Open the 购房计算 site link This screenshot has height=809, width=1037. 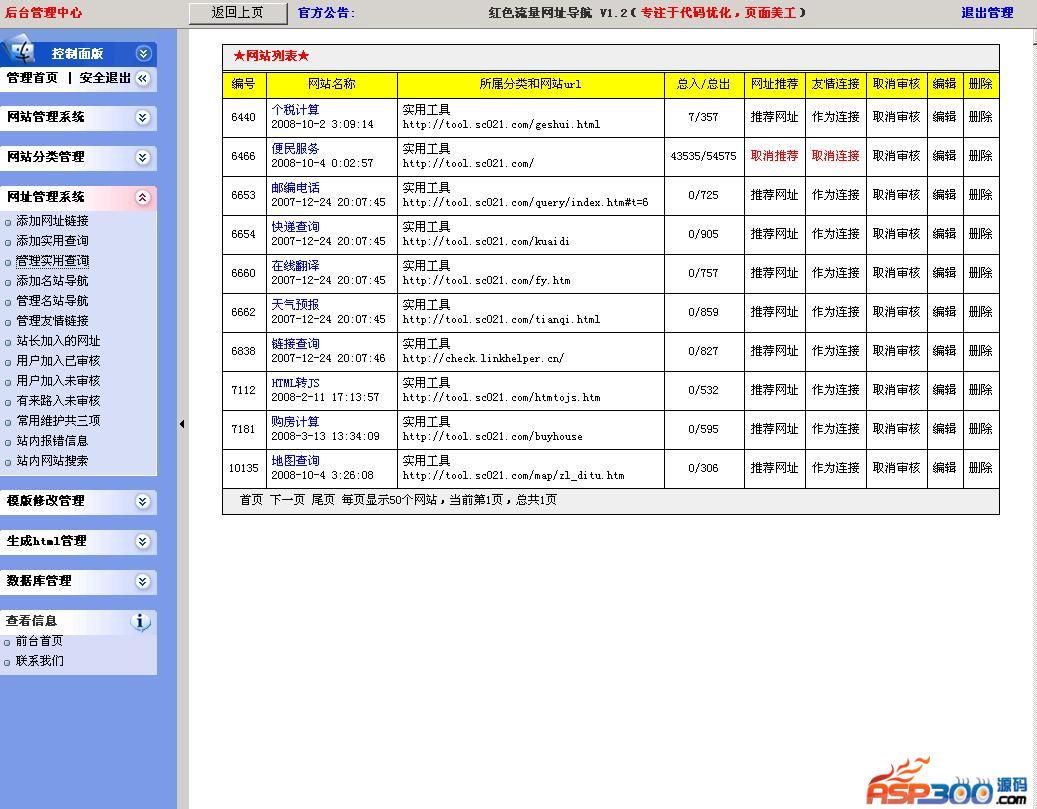(x=295, y=422)
